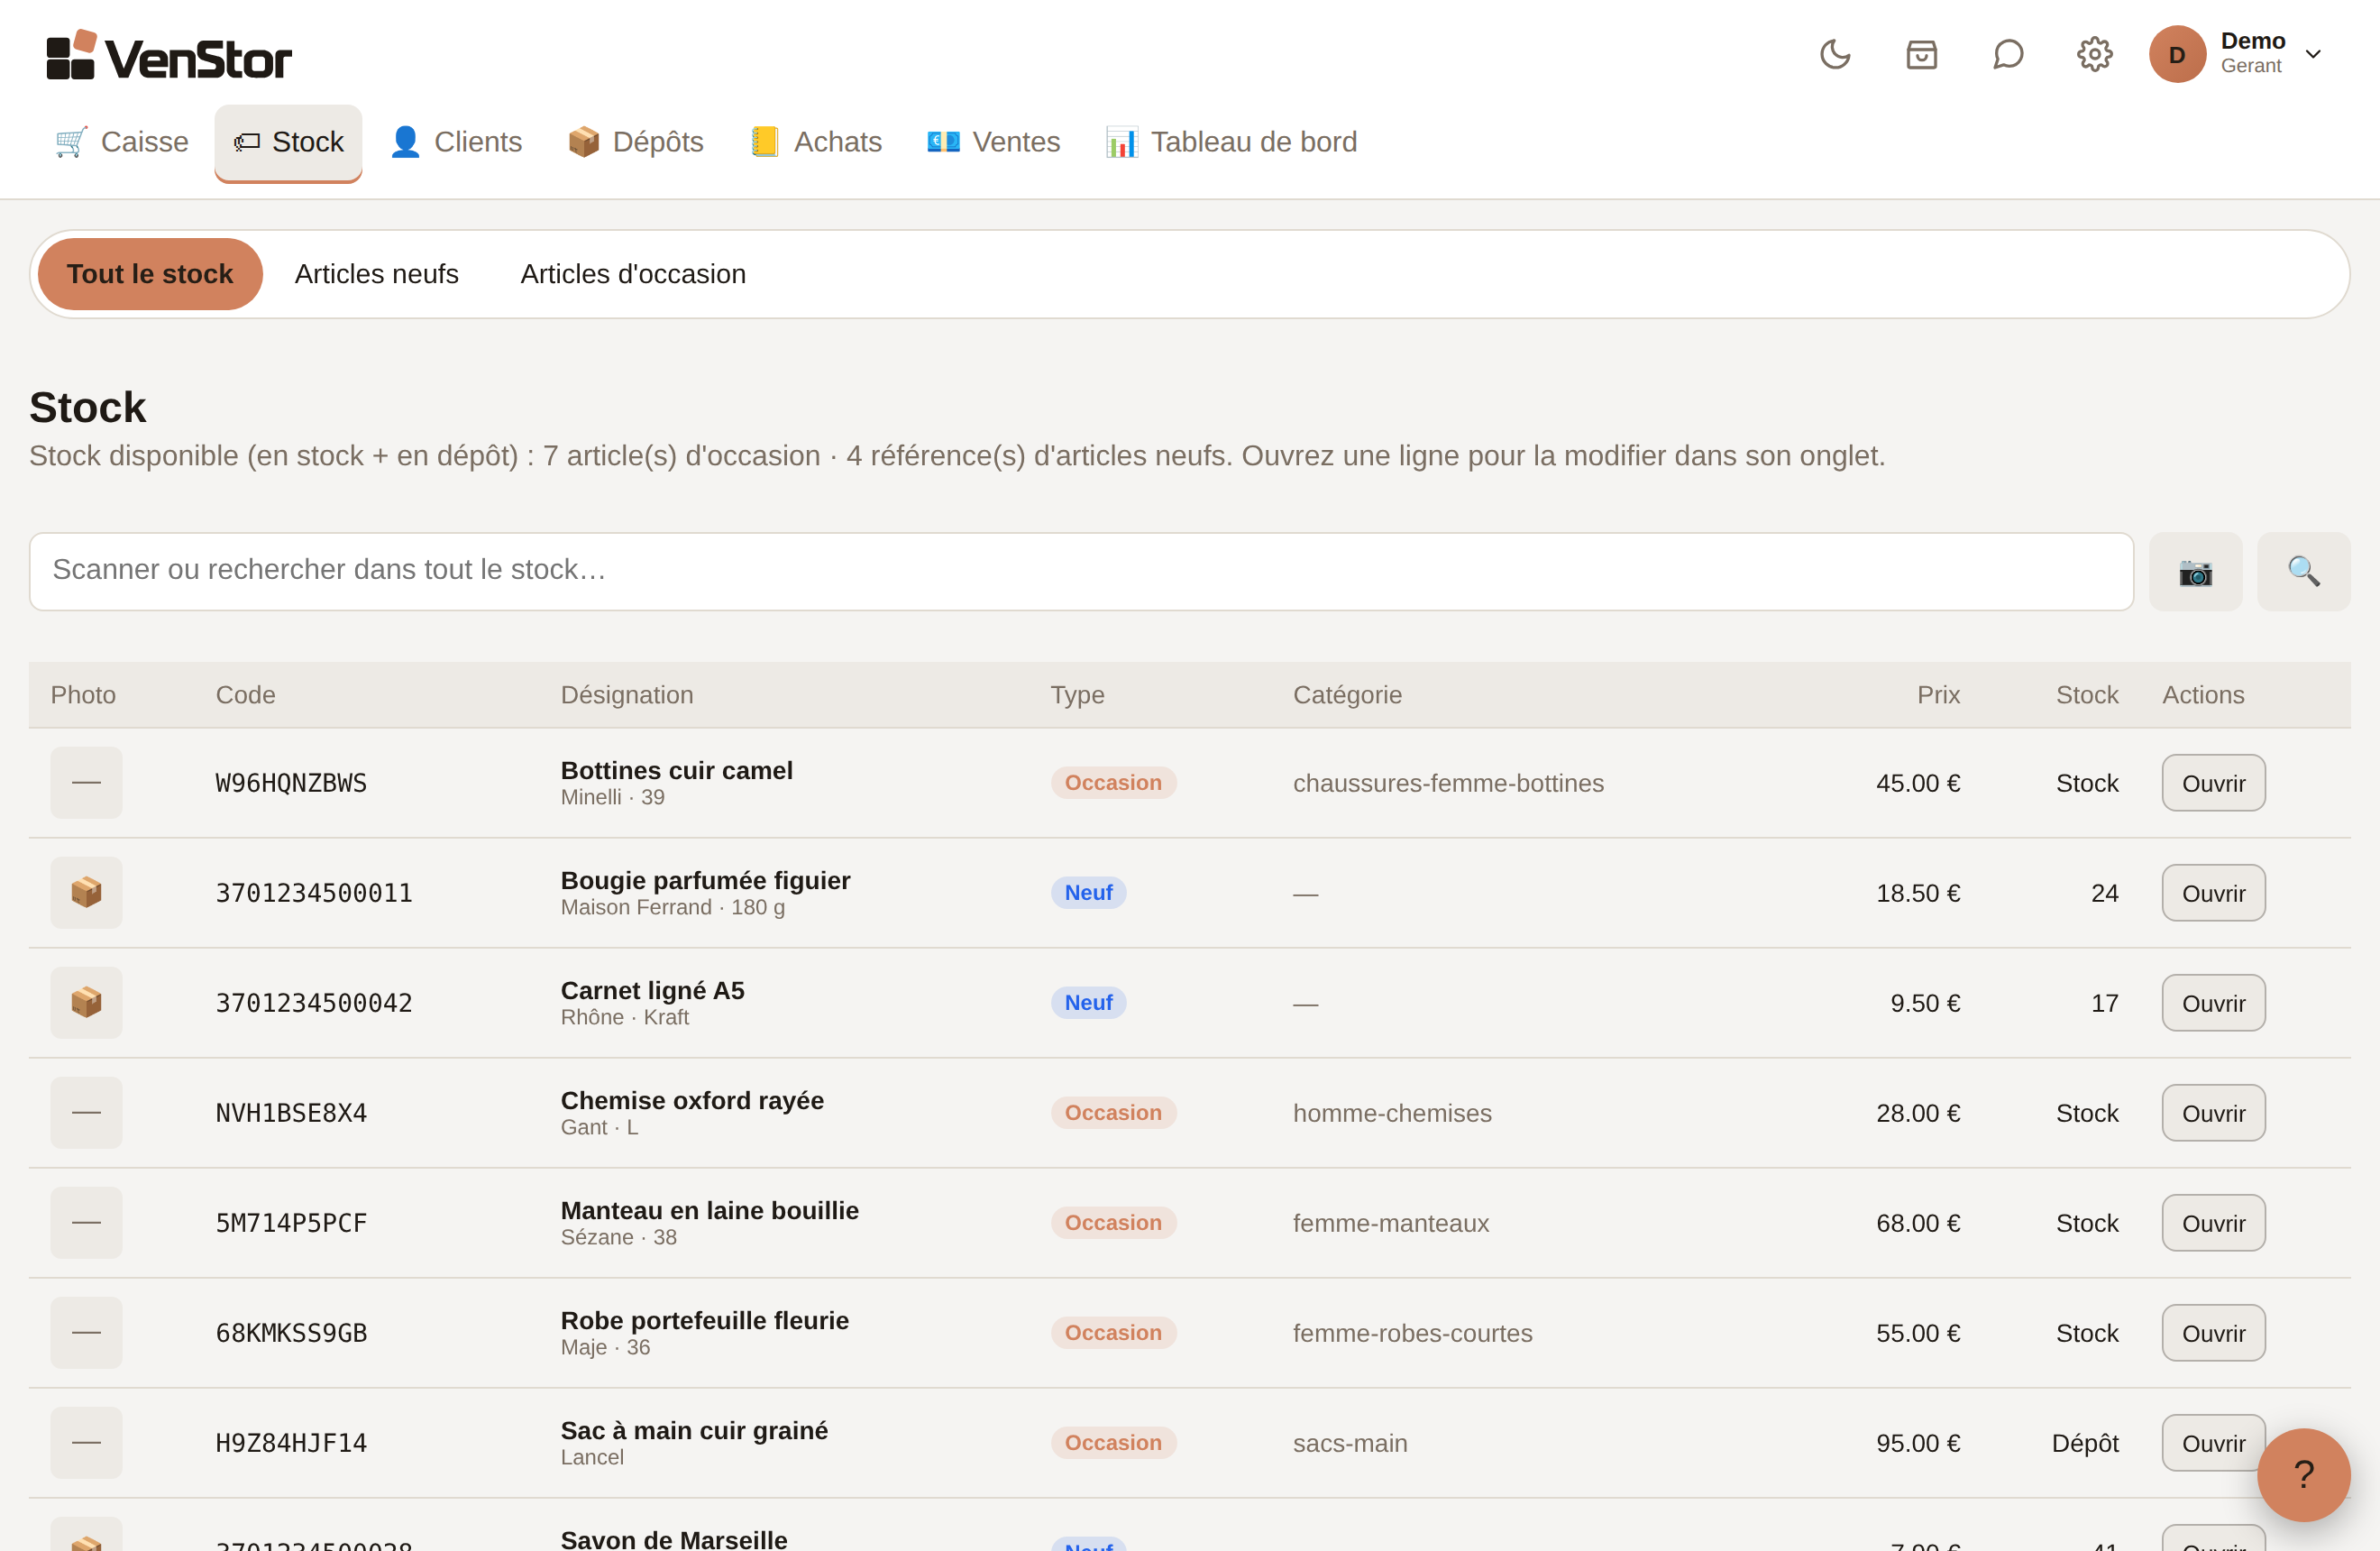Viewport: 2380px width, 1551px height.
Task: Select the Tout le stock filter
Action: pyautogui.click(x=150, y=274)
